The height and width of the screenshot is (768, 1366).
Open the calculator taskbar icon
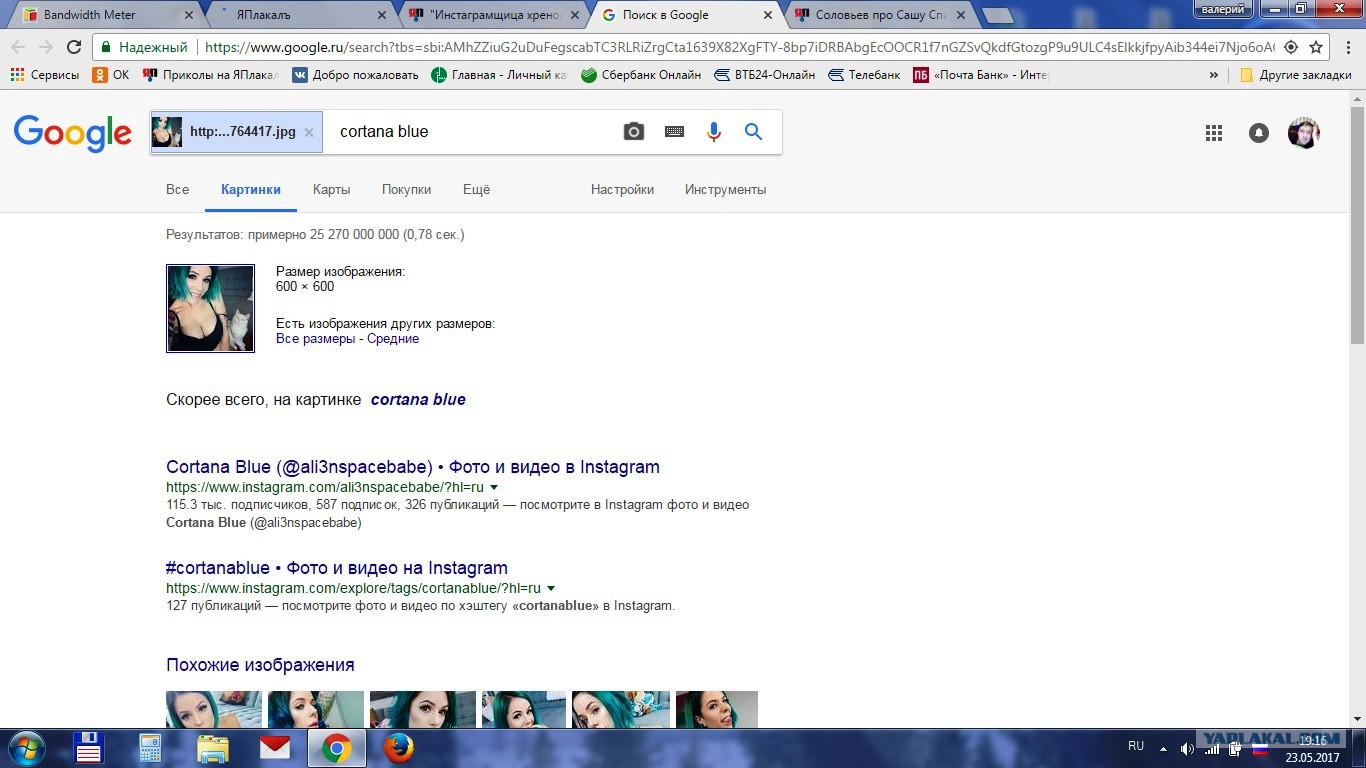click(x=151, y=749)
